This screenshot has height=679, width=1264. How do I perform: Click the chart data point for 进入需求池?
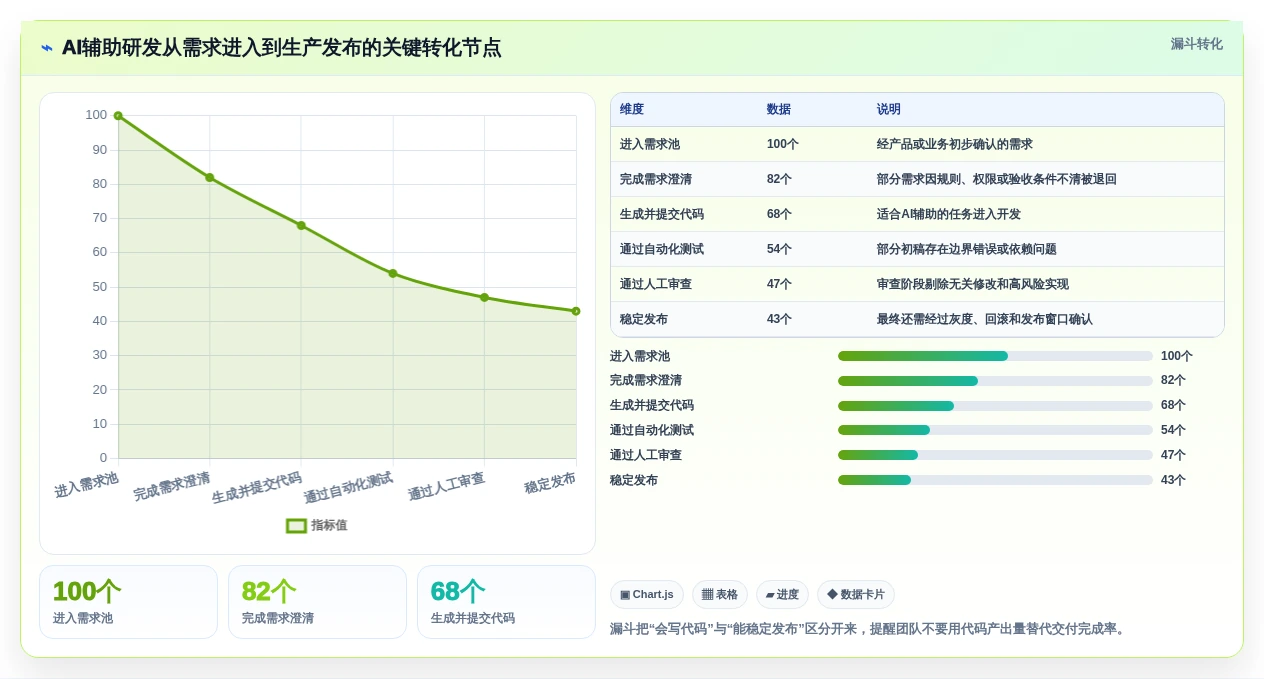pos(118,116)
